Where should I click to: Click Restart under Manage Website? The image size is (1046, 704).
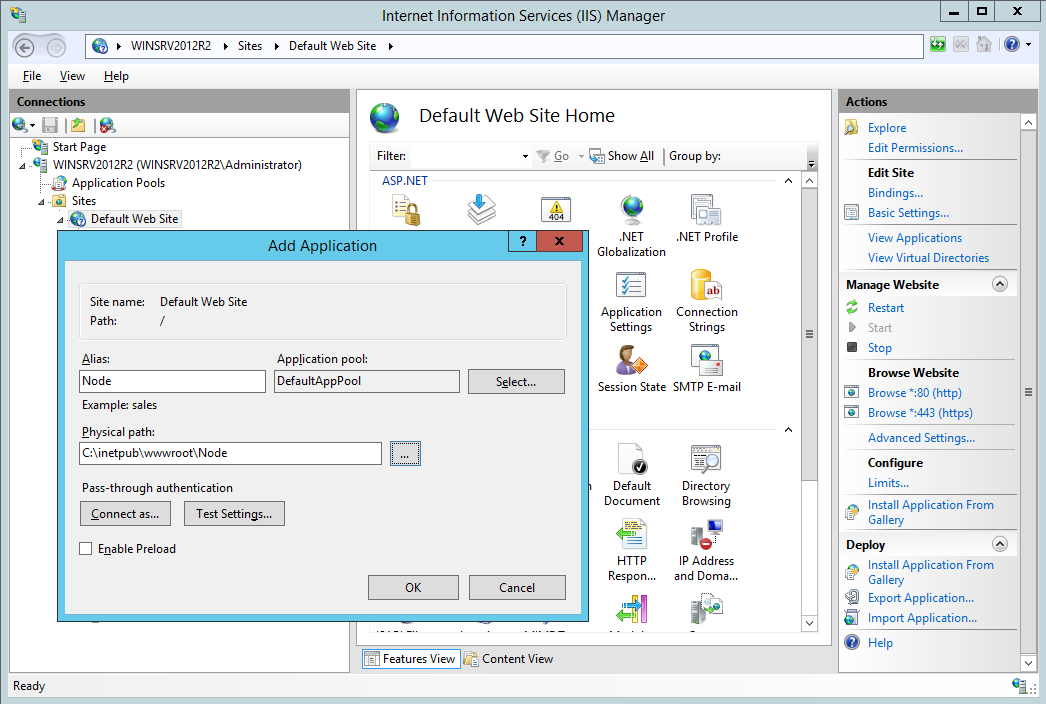coord(885,308)
